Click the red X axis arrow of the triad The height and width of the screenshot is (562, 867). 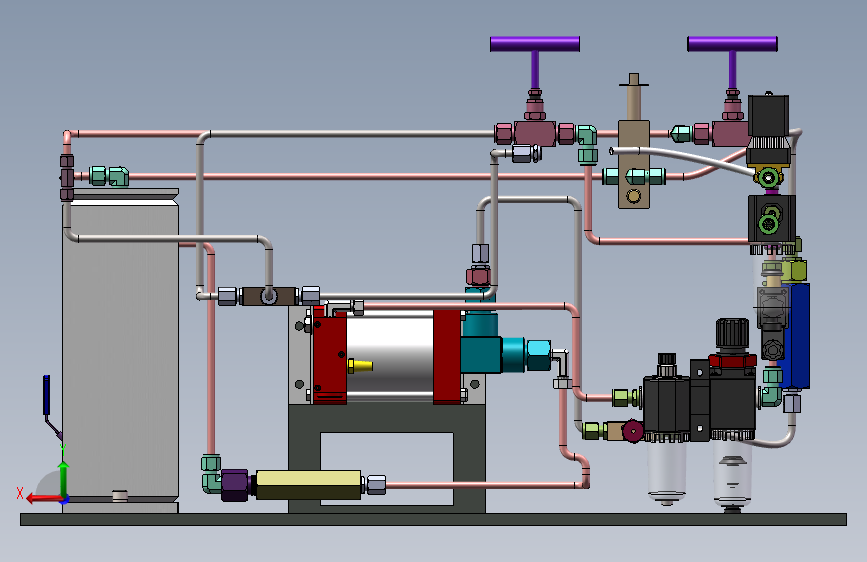(43, 499)
